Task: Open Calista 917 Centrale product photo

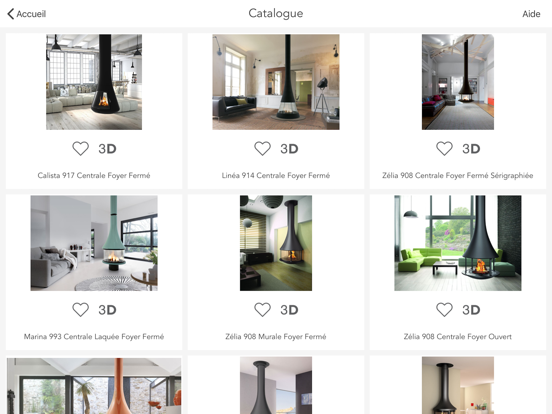Action: tap(94, 82)
